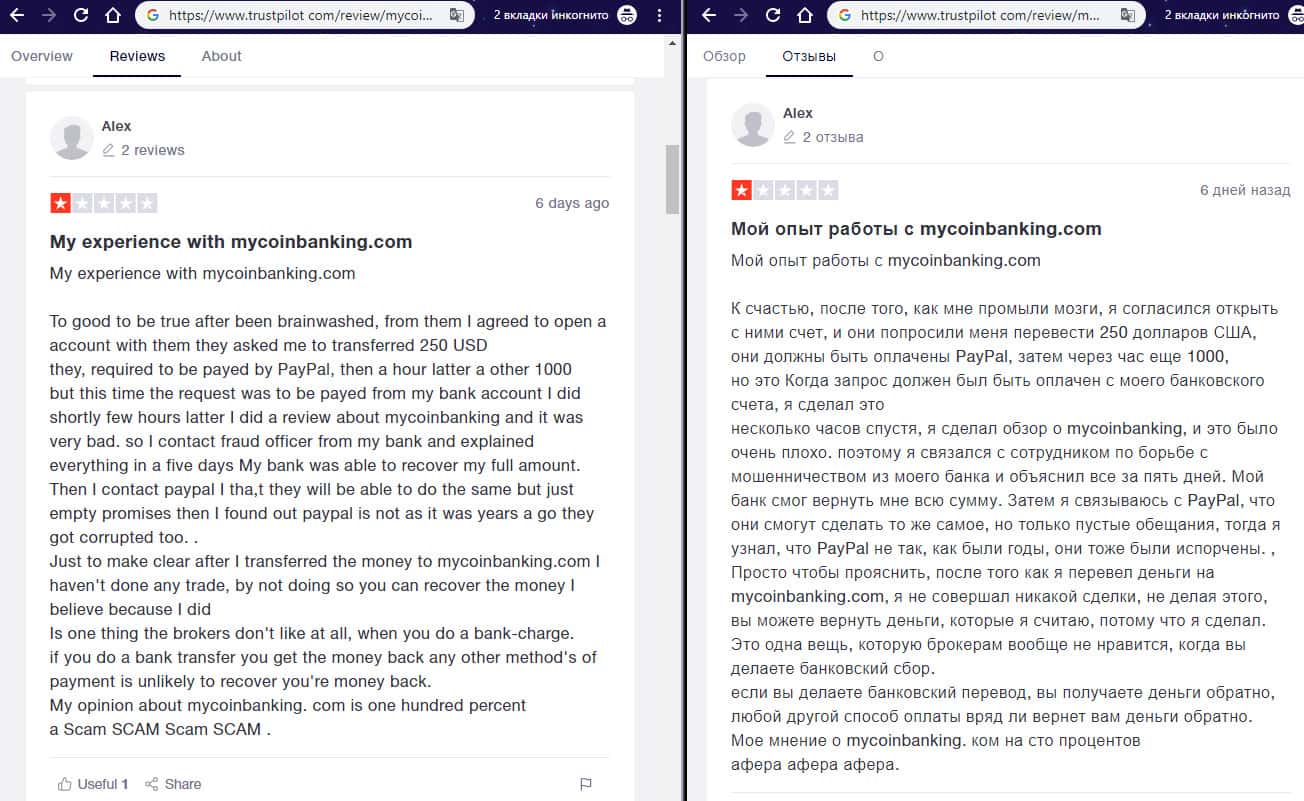Click the incognito icon in left browser window

627,16
